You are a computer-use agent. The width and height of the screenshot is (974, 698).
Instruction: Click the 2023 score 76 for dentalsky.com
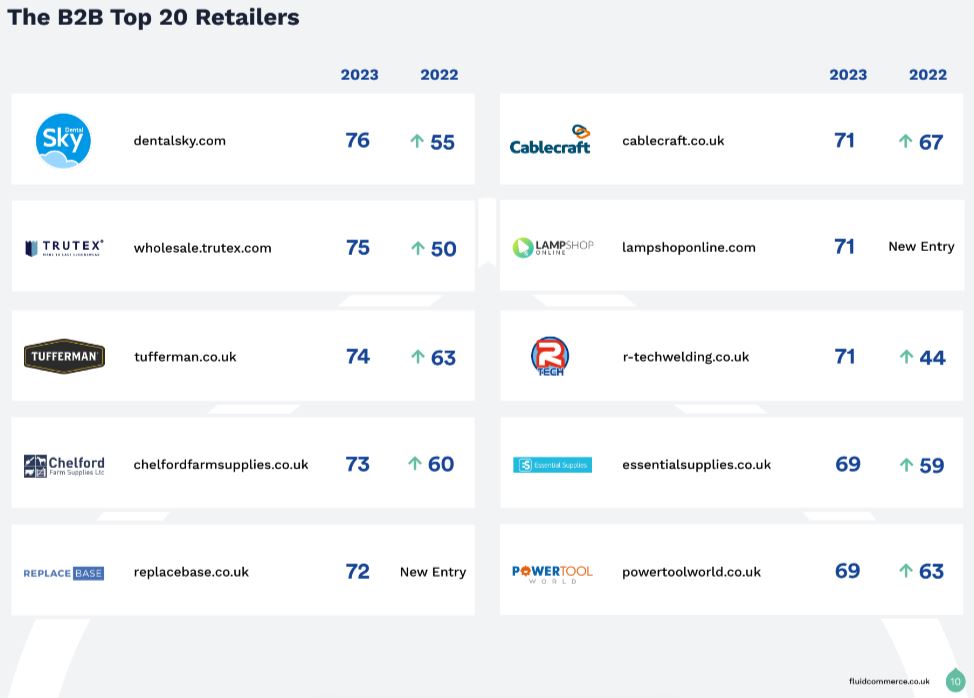358,140
